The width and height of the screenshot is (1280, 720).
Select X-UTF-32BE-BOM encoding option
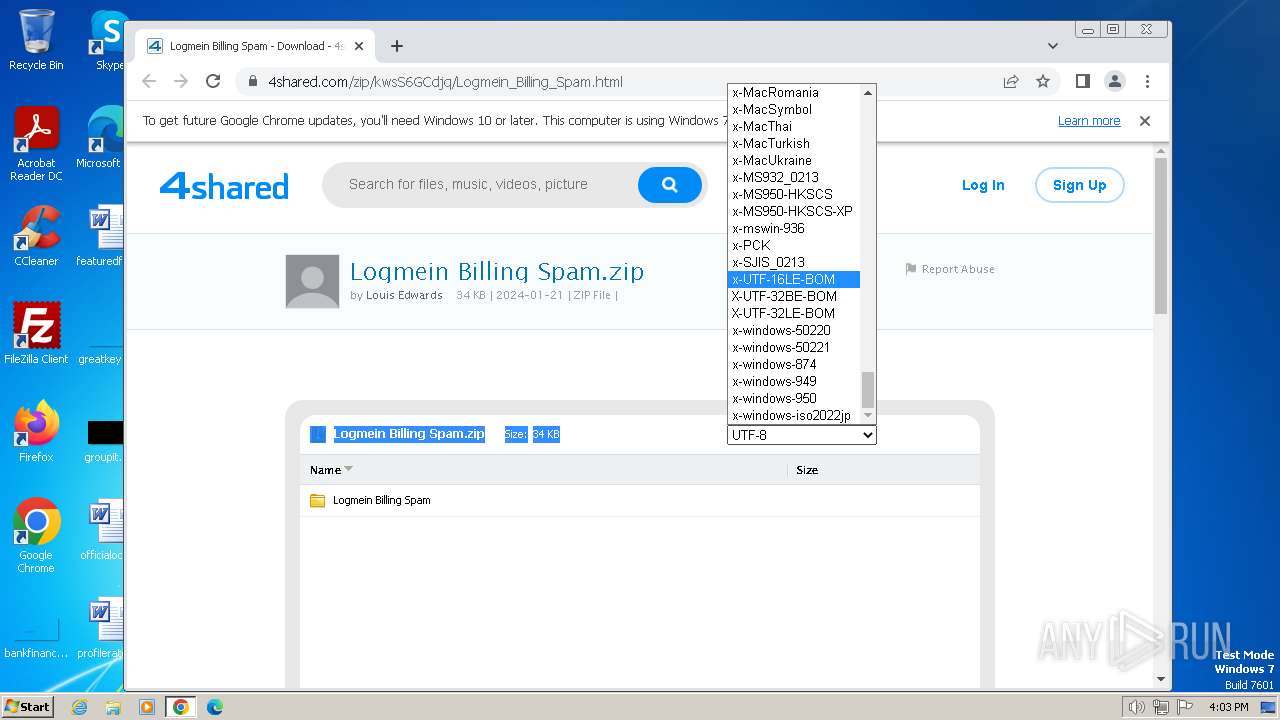794,296
